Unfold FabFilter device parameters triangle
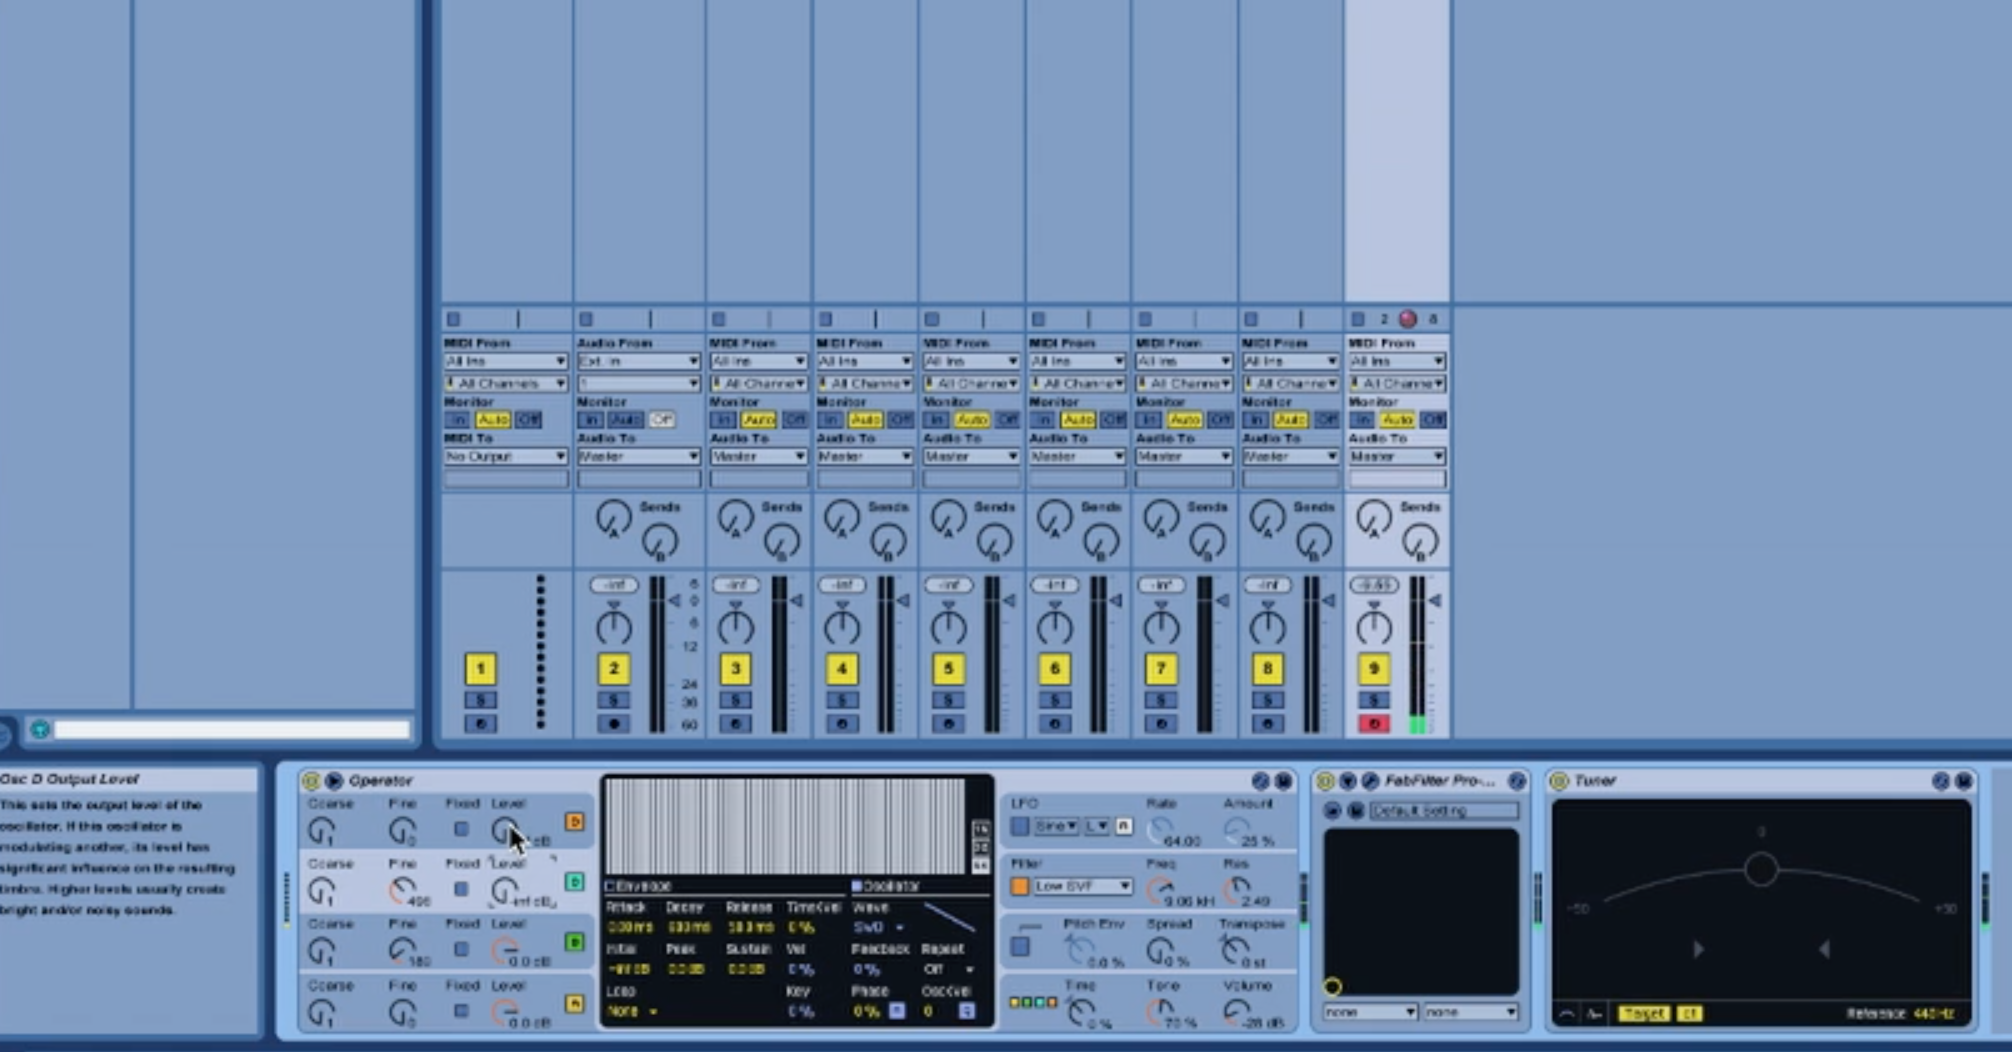The width and height of the screenshot is (2012, 1052). (1348, 781)
